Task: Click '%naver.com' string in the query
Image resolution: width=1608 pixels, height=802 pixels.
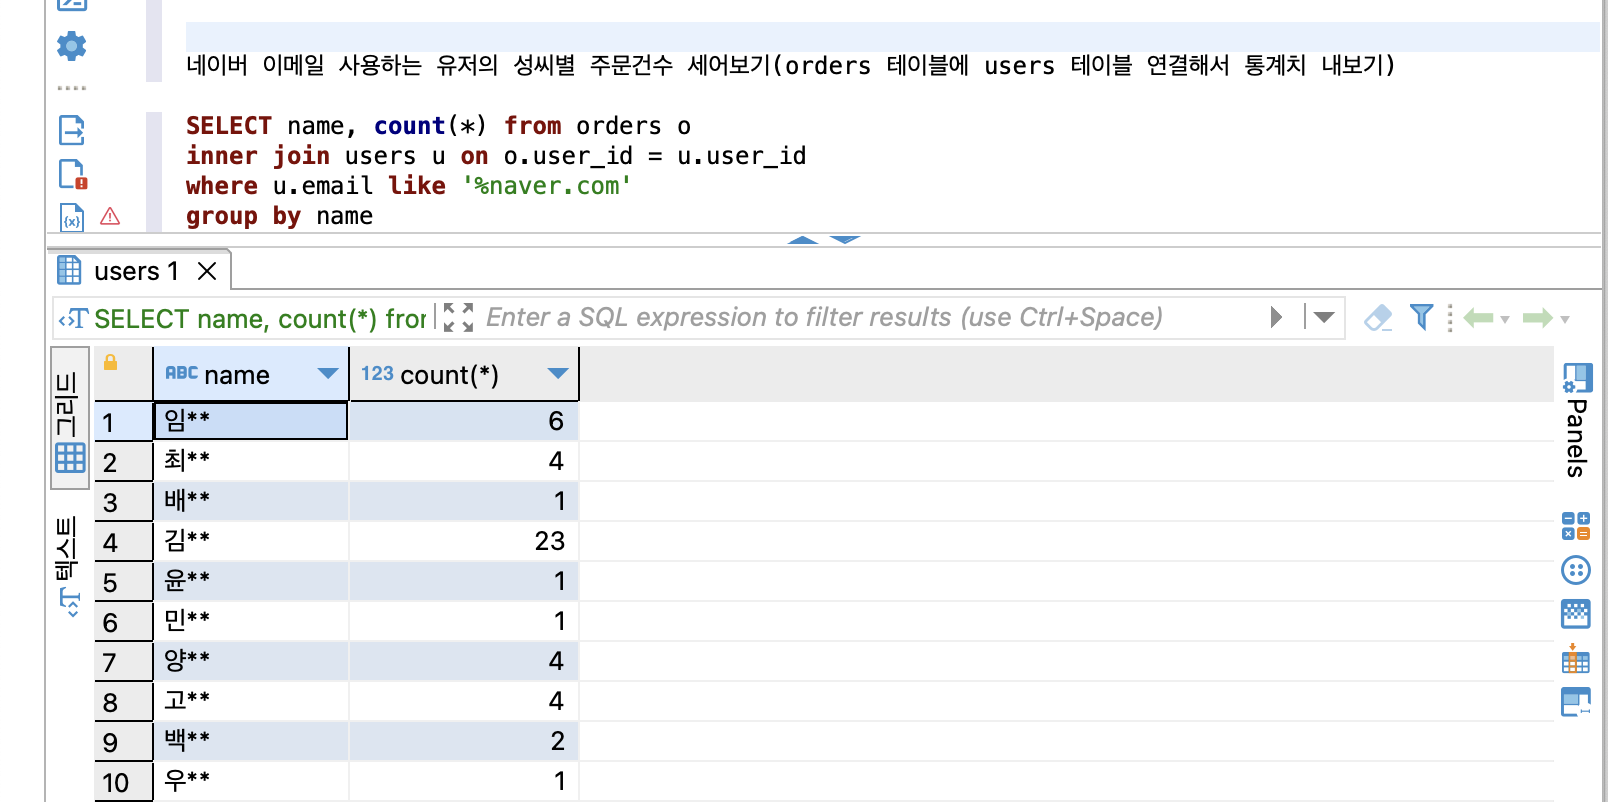Action: click(546, 186)
